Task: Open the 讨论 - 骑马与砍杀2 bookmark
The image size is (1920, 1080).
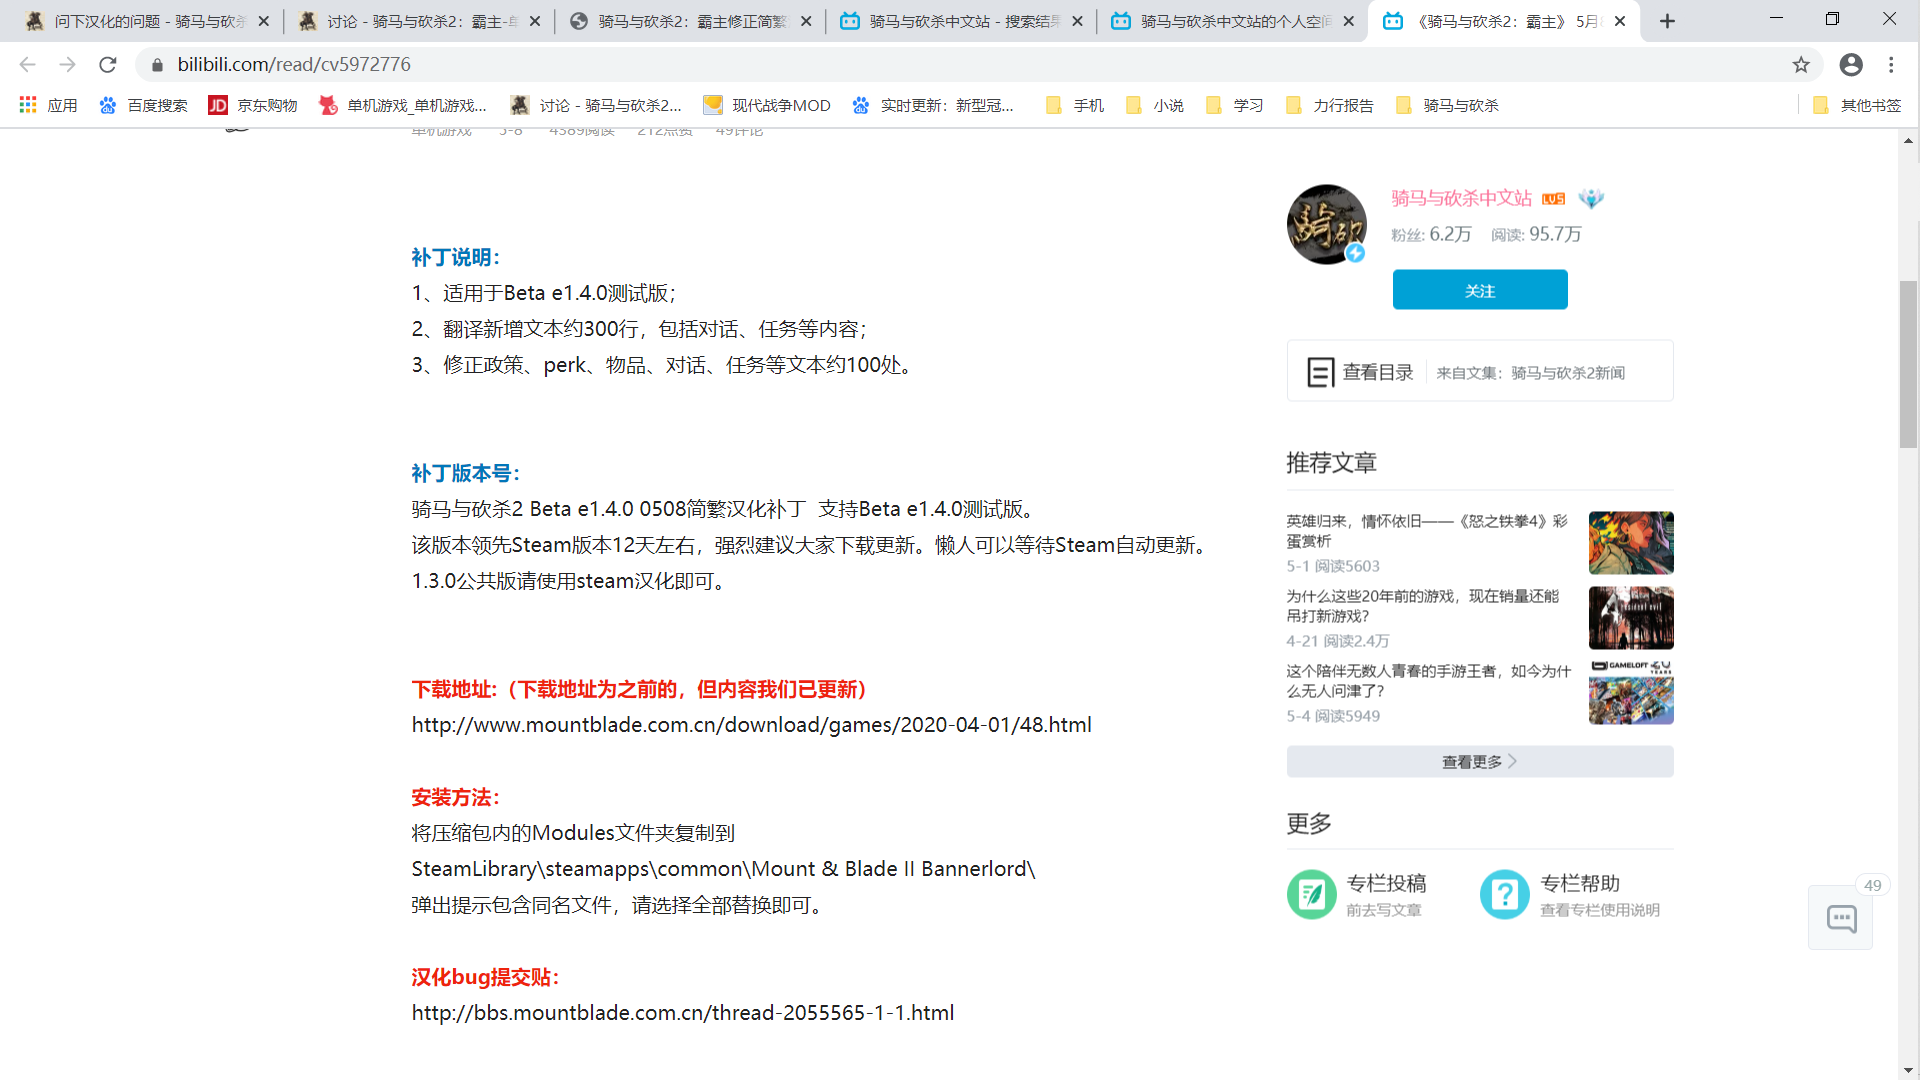Action: (x=596, y=105)
